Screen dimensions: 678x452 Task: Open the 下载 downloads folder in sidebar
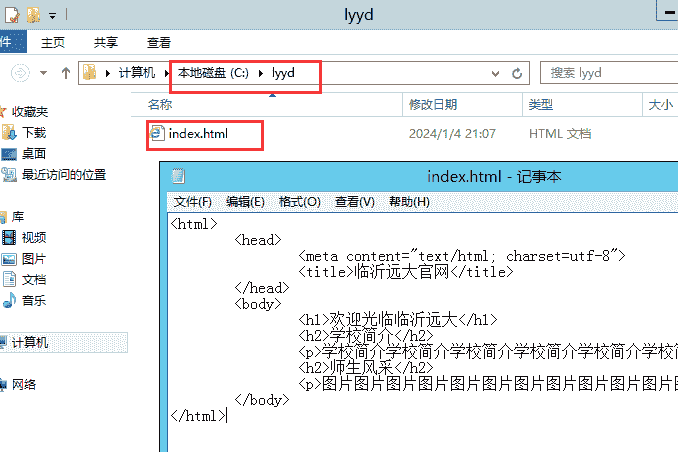33,132
